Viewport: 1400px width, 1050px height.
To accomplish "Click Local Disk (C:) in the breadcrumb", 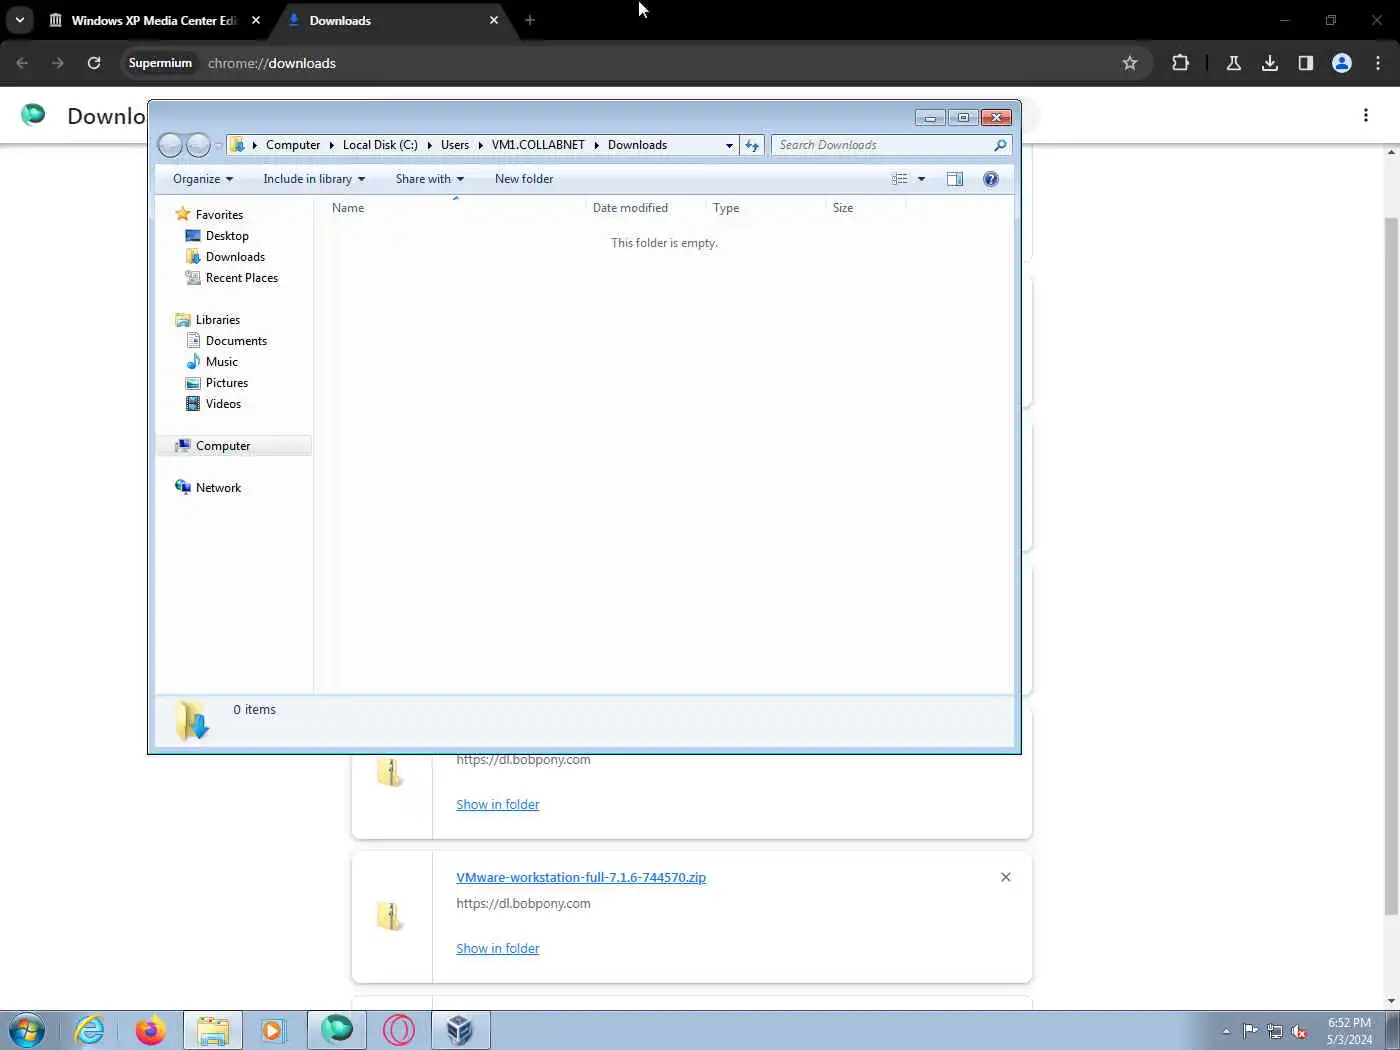I will coord(380,145).
